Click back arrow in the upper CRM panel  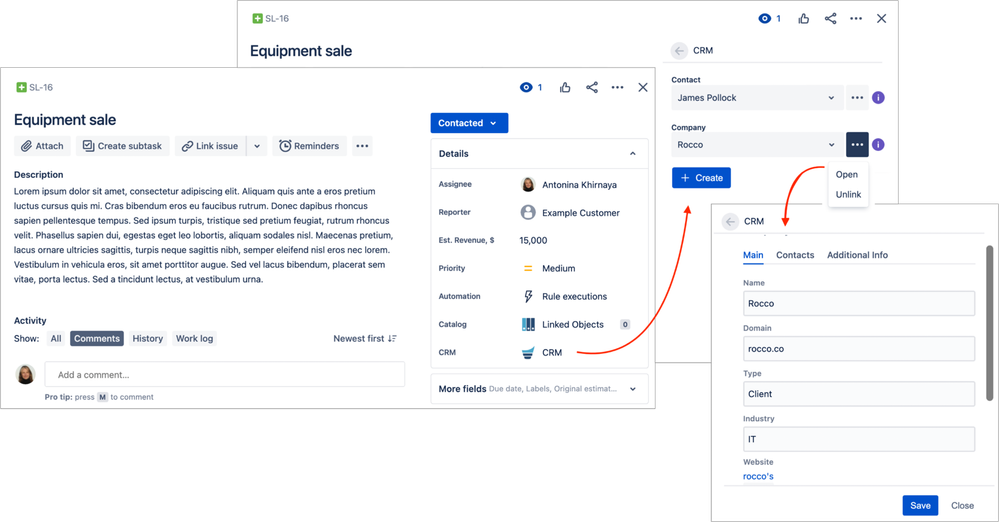click(679, 50)
